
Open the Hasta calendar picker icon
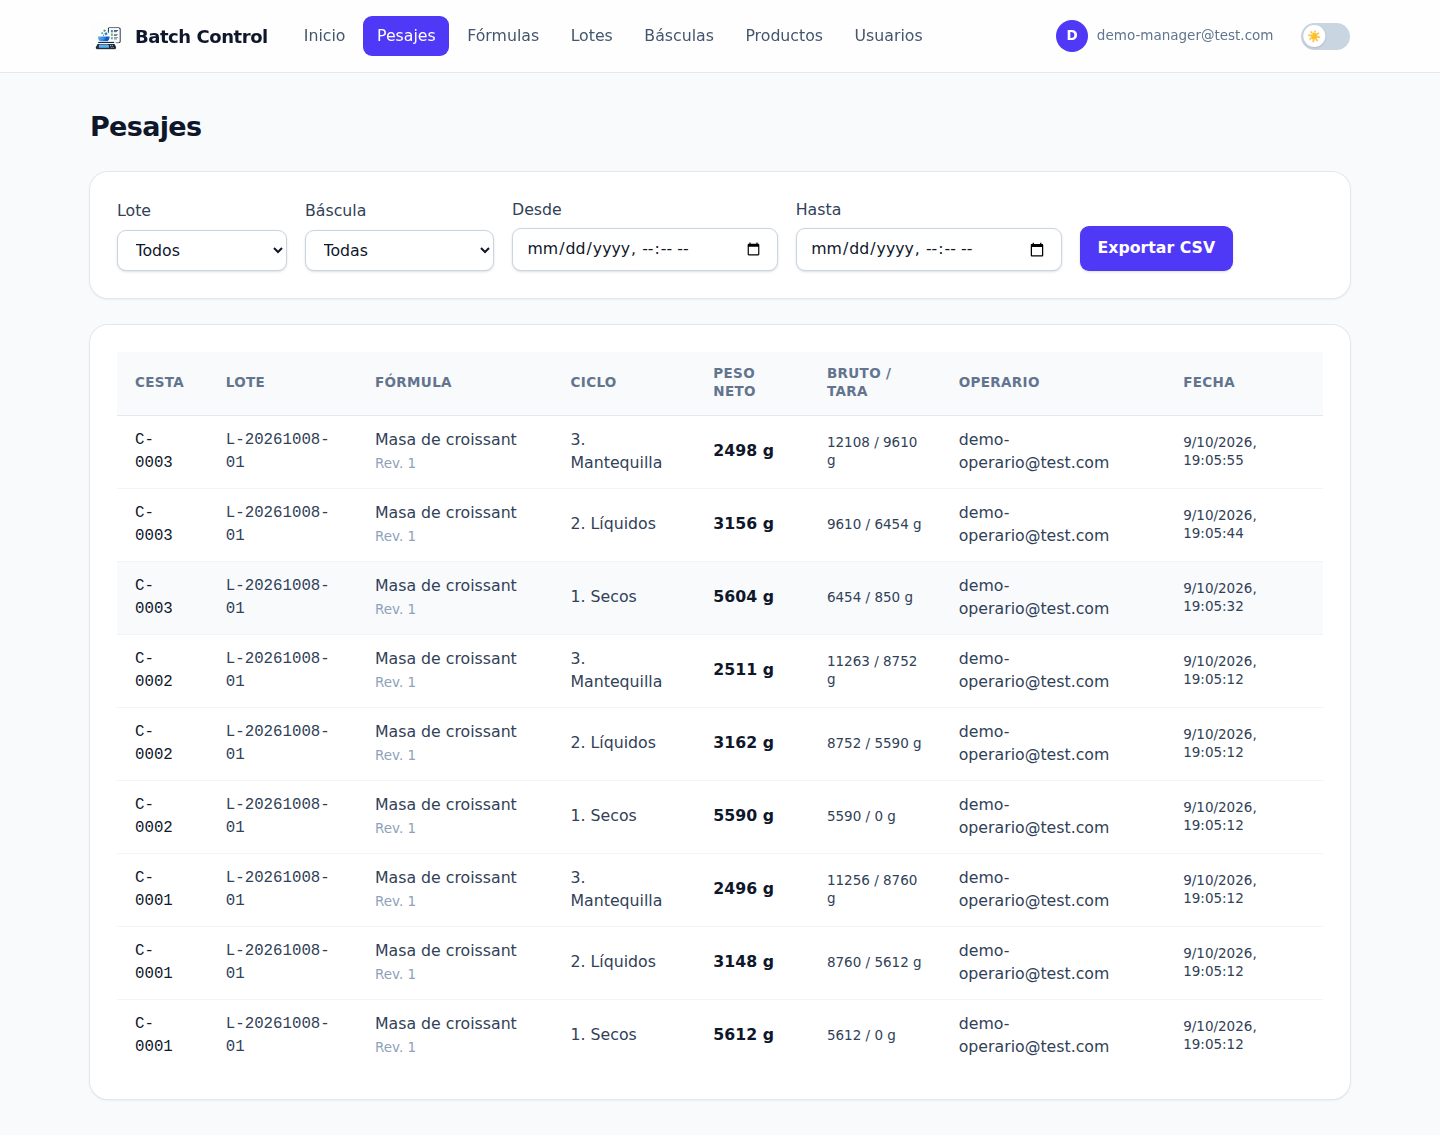[1037, 249]
